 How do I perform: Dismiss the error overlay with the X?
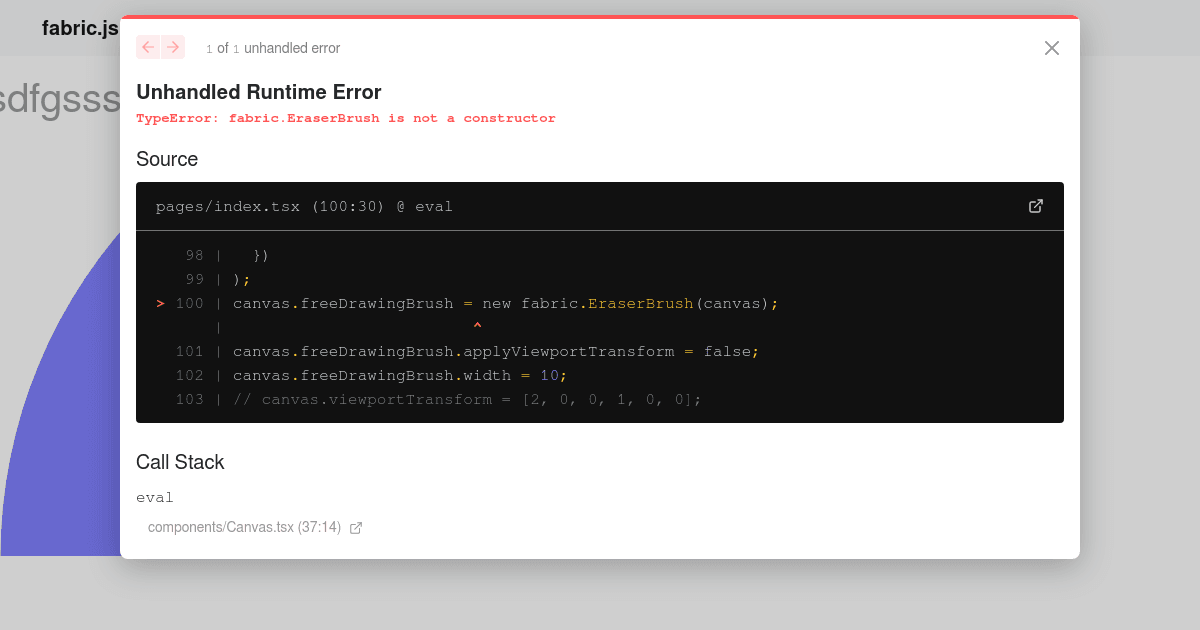pyautogui.click(x=1051, y=47)
